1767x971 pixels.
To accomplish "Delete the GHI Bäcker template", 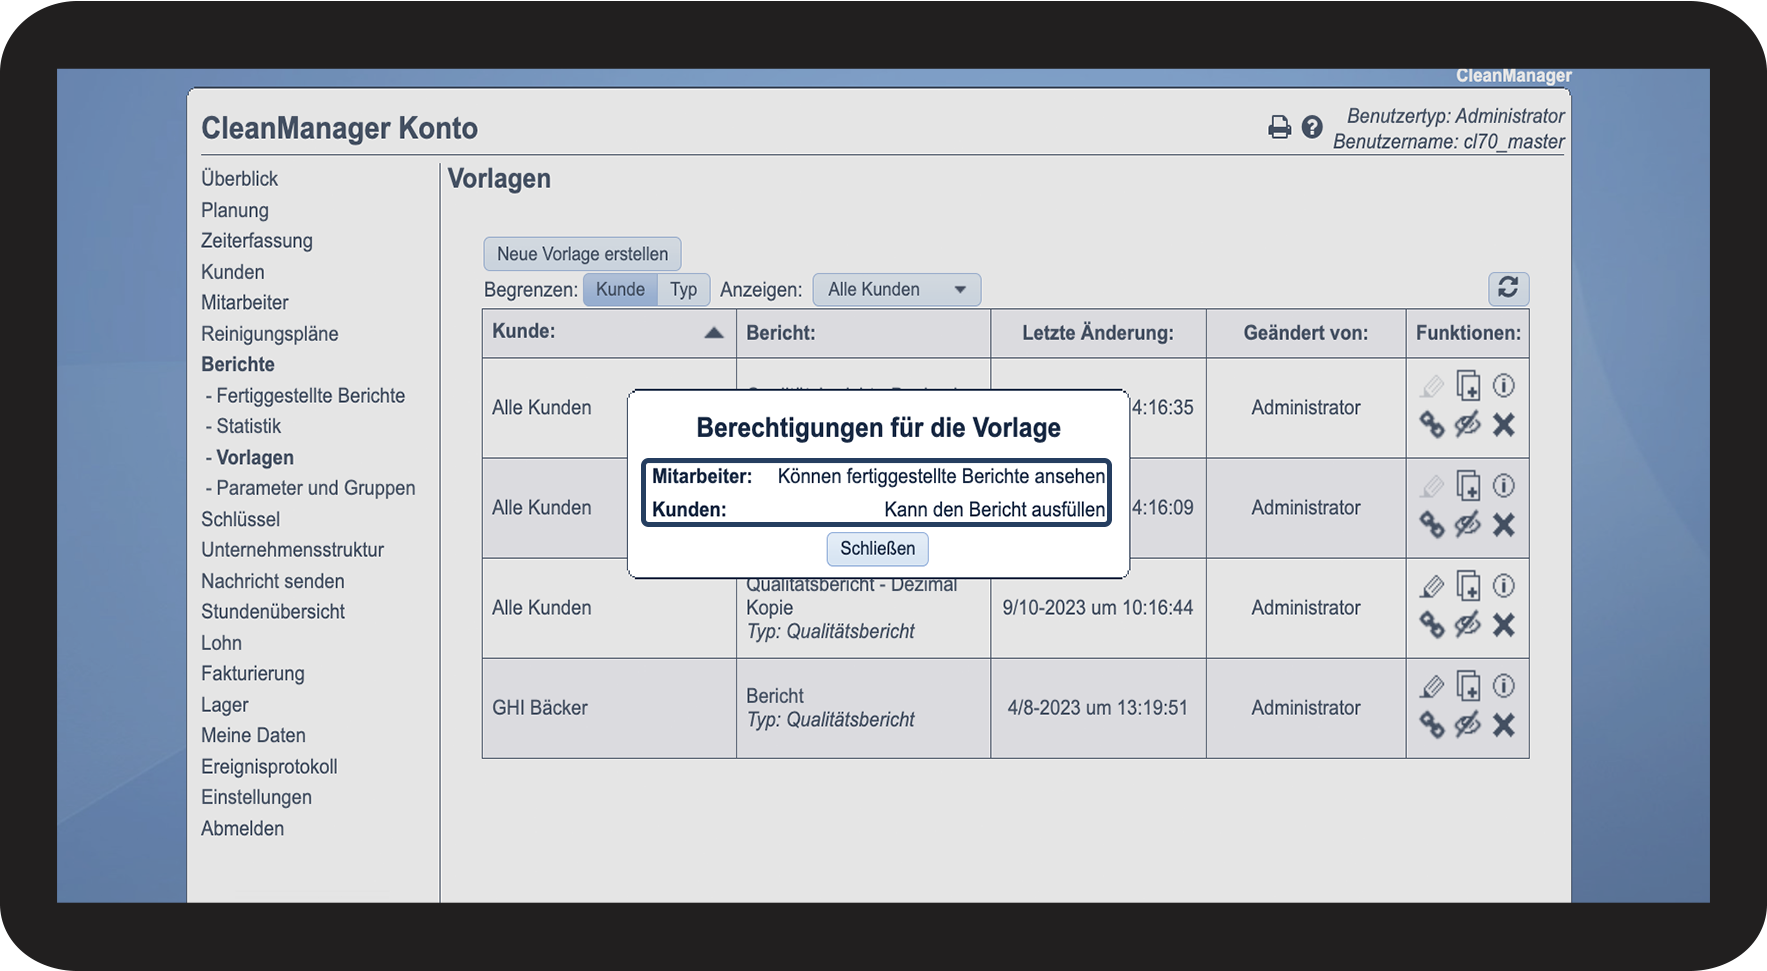I will 1503,725.
